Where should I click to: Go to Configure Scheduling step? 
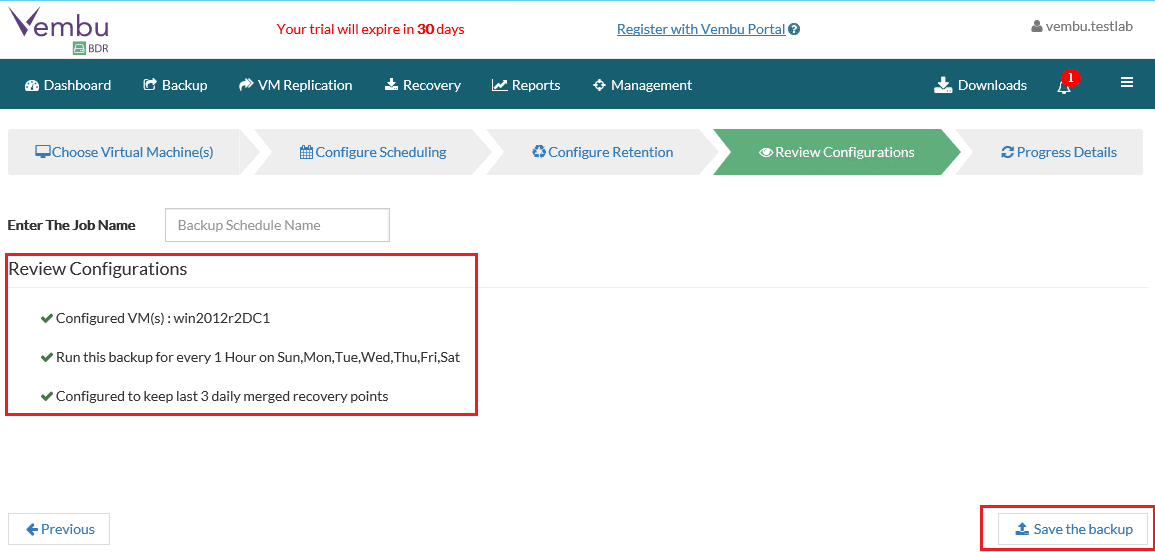tap(373, 152)
